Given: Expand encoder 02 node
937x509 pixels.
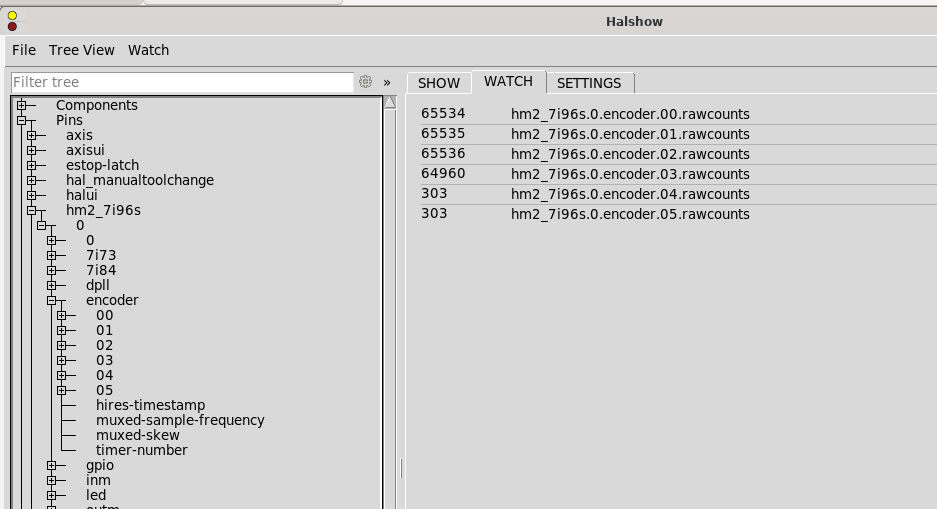Looking at the screenshot, I should point(62,345).
